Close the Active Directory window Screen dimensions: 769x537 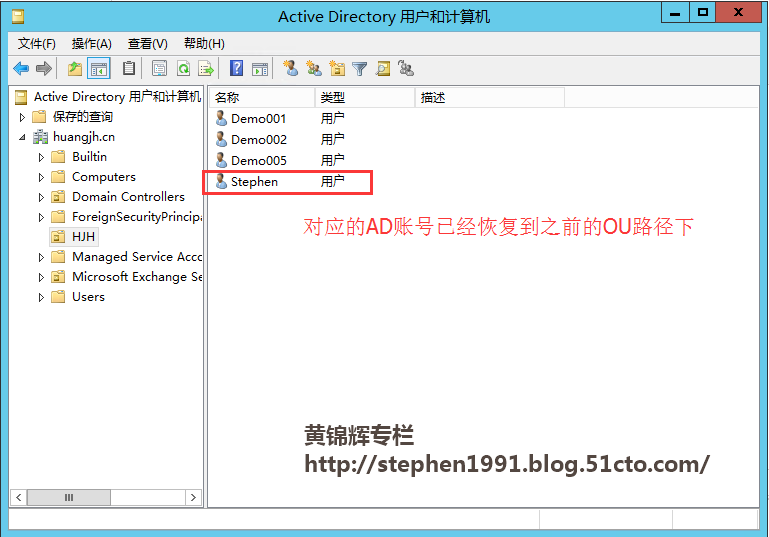[x=738, y=13]
